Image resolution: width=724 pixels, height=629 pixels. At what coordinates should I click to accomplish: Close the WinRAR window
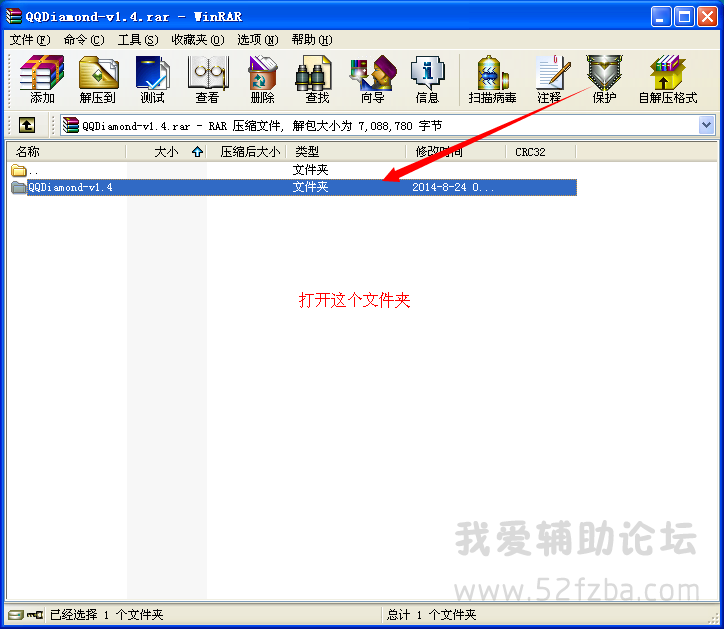707,17
